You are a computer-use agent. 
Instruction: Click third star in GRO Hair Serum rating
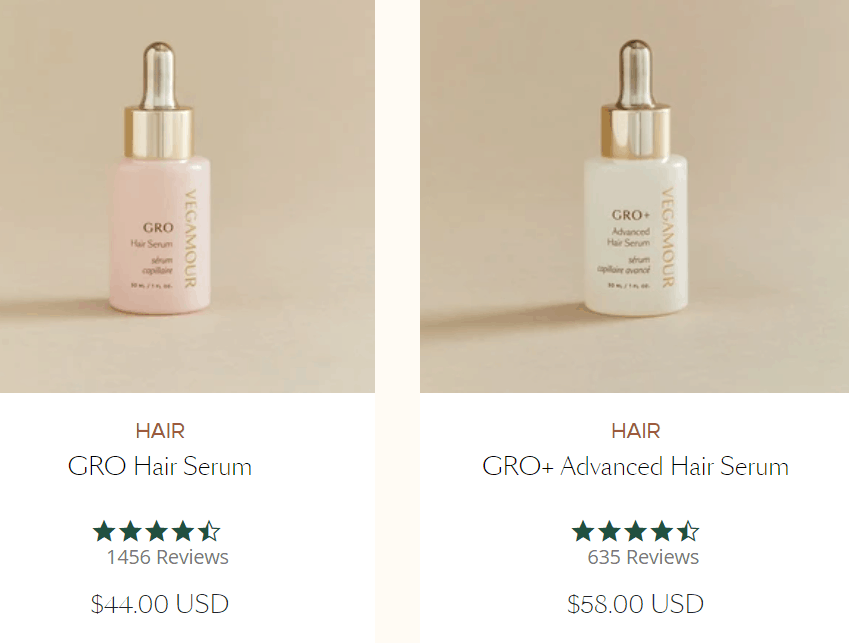point(156,531)
